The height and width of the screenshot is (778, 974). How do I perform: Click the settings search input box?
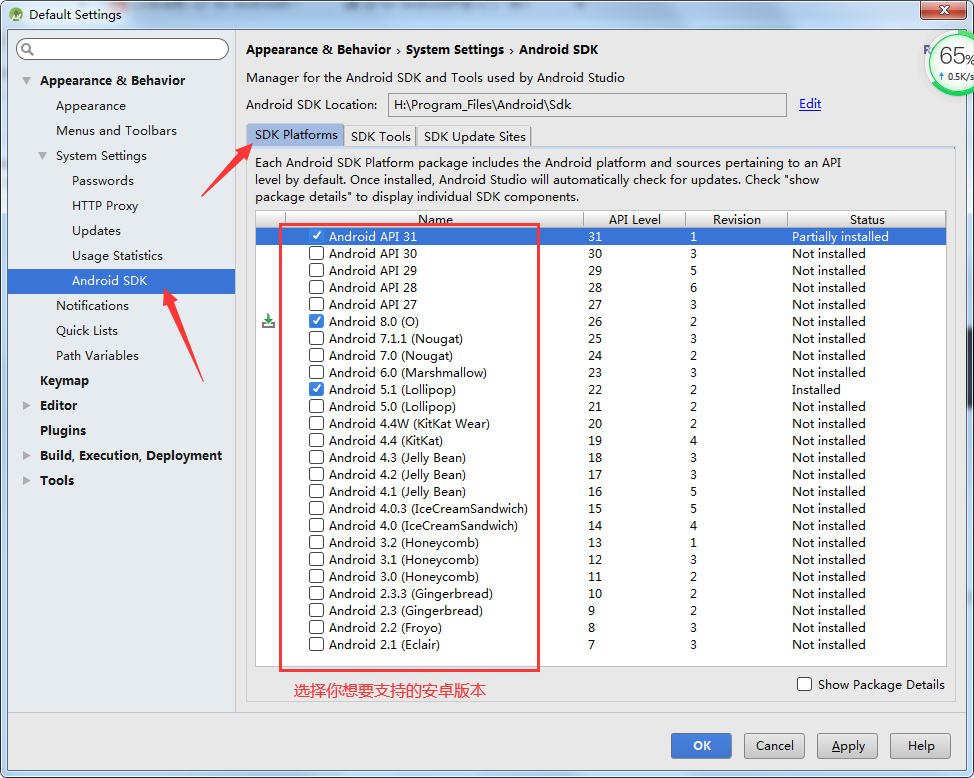[x=122, y=49]
